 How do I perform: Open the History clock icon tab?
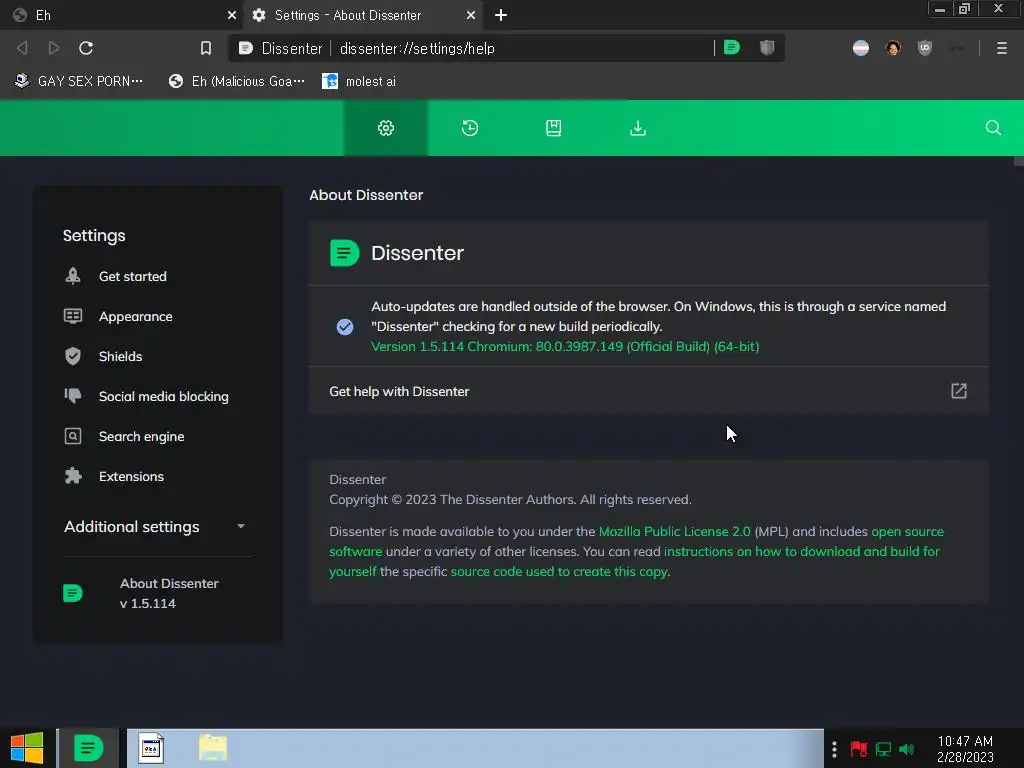point(470,128)
